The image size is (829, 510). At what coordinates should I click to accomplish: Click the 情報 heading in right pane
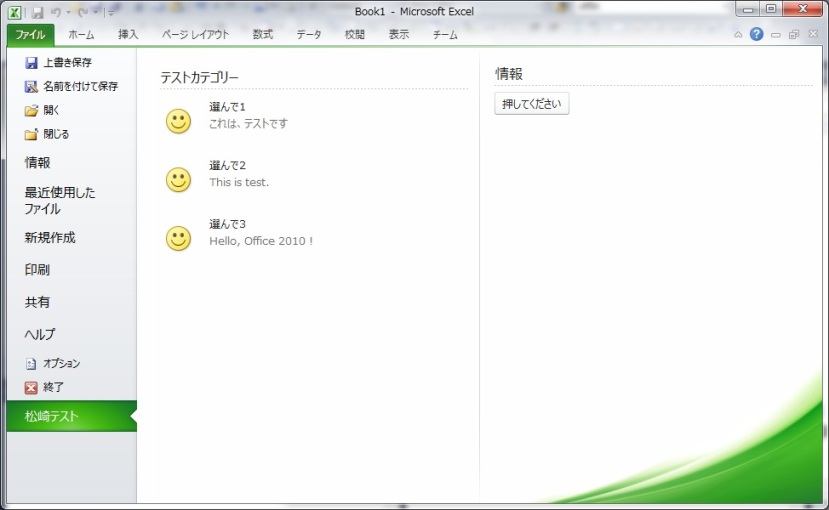pyautogui.click(x=509, y=74)
